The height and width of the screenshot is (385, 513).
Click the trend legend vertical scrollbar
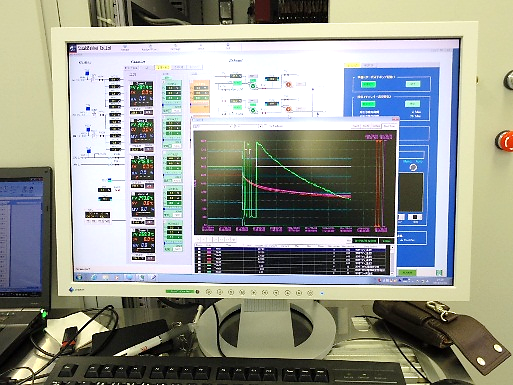pos(392,260)
